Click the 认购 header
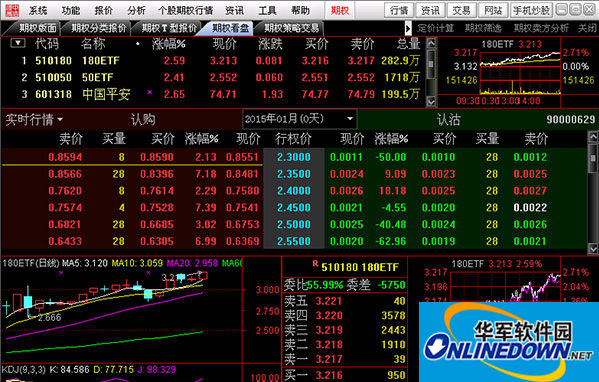Image resolution: width=599 pixels, height=382 pixels. [x=143, y=120]
